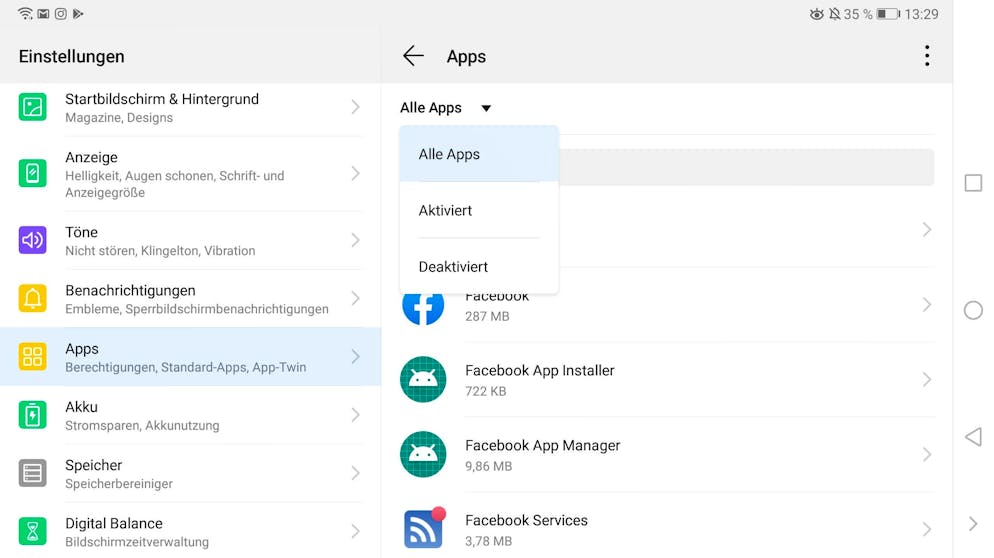This screenshot has width=994, height=558.
Task: Tap the green Anzeige display icon
Action: (x=32, y=173)
